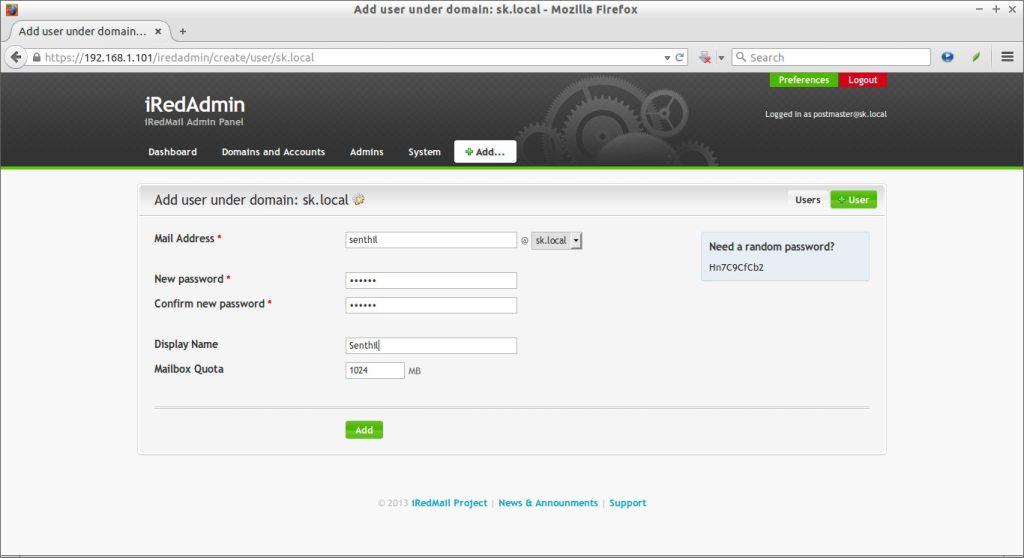Image resolution: width=1024 pixels, height=558 pixels.
Task: Expand the sk.local domain dropdown
Action: [x=575, y=240]
